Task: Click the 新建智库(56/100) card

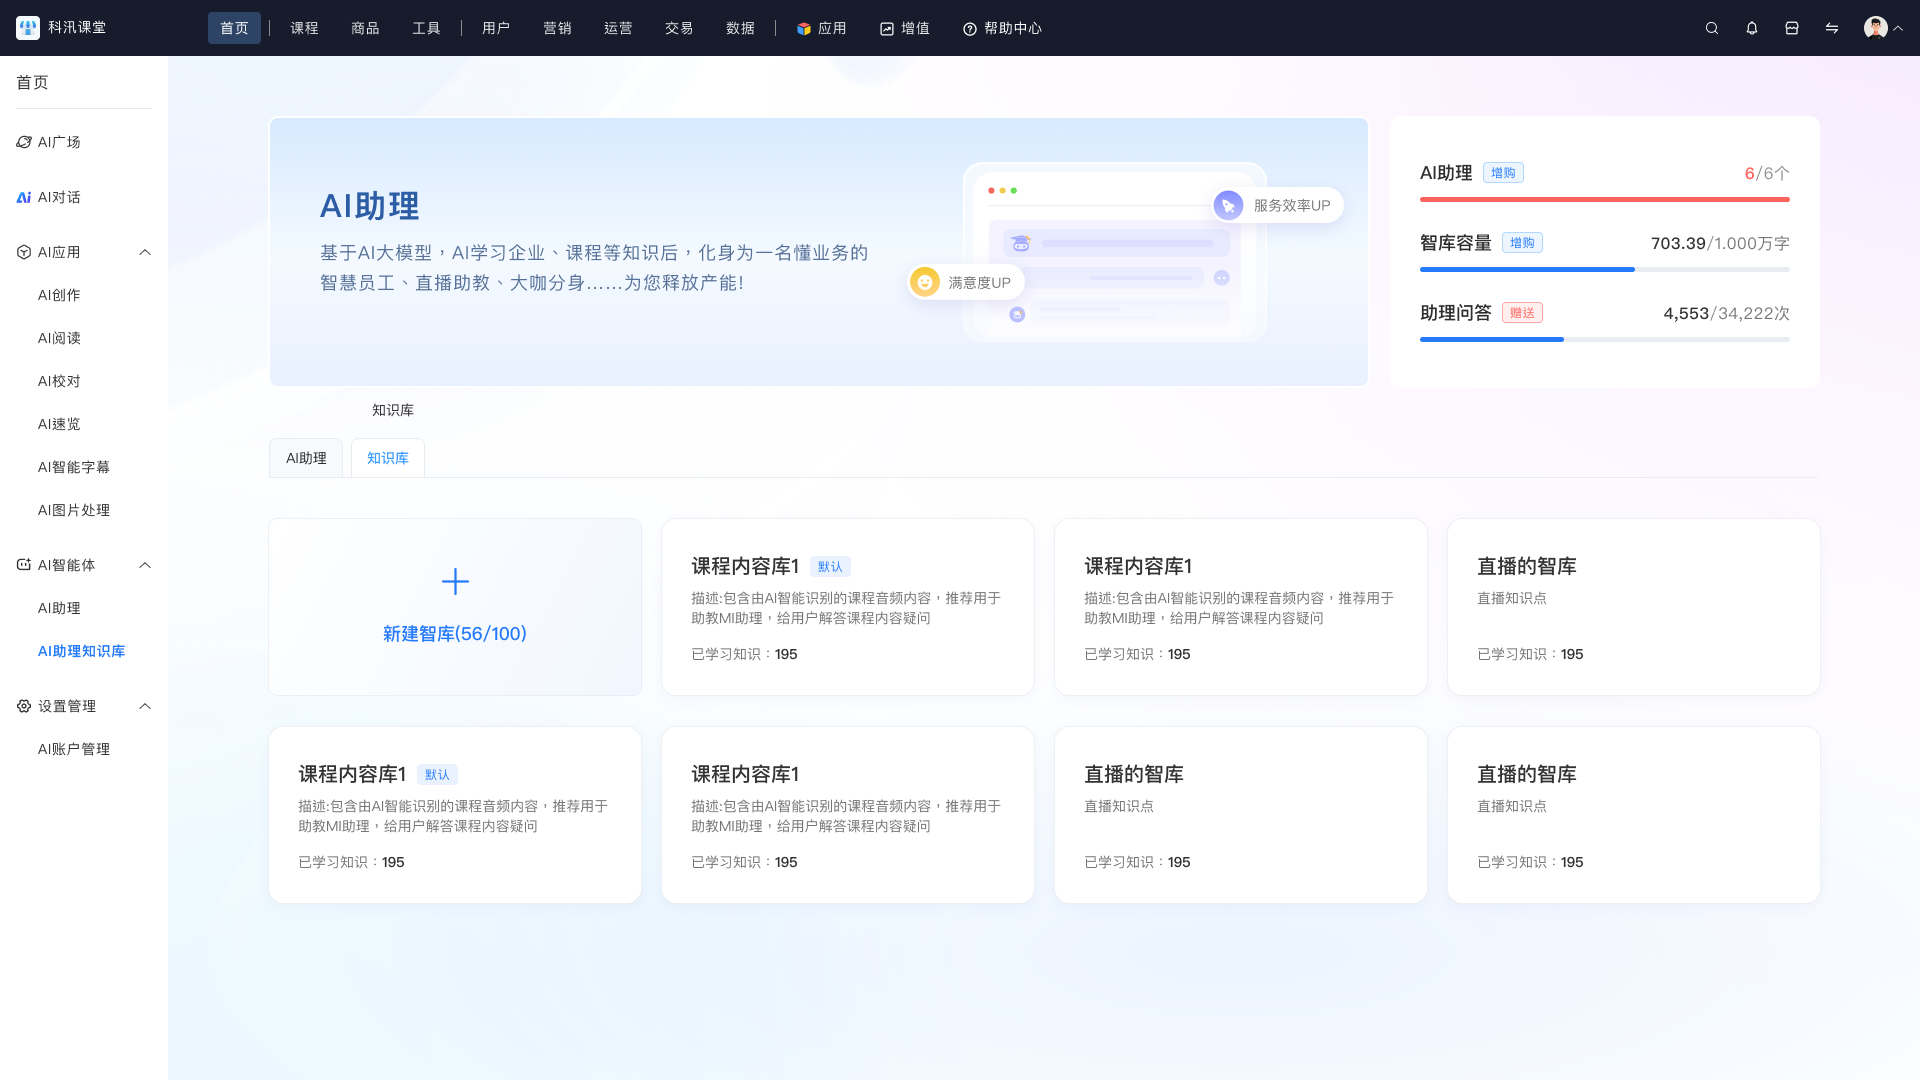Action: 455,606
